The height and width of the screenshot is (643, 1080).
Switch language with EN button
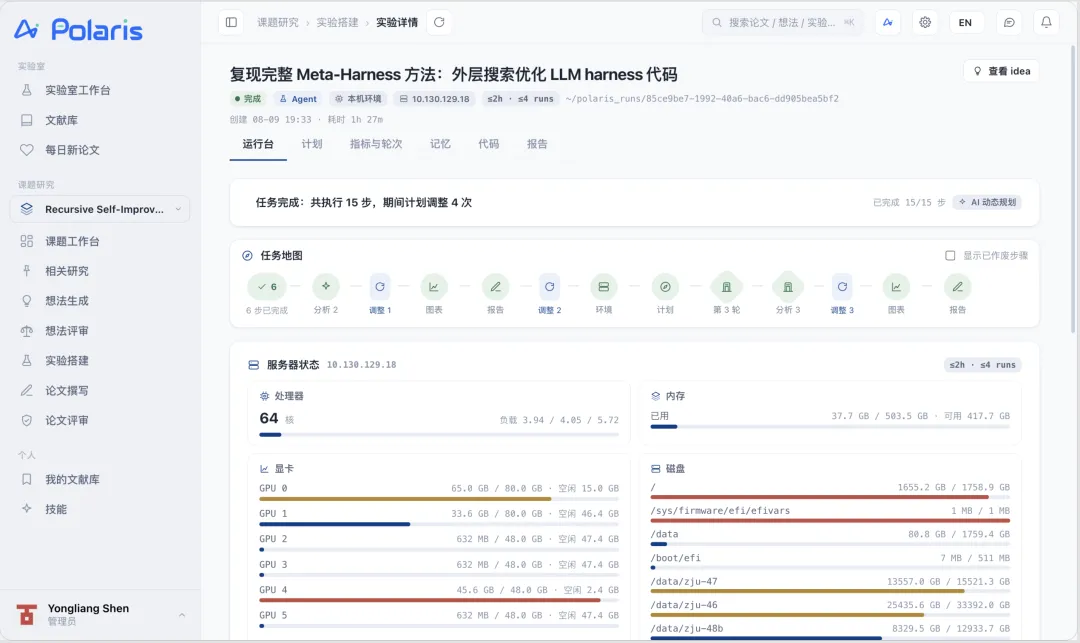pos(965,23)
